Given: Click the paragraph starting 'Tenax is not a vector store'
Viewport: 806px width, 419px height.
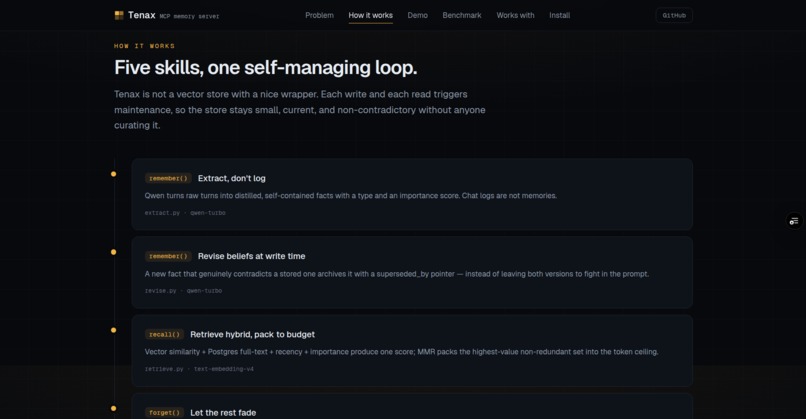Looking at the screenshot, I should [300, 110].
